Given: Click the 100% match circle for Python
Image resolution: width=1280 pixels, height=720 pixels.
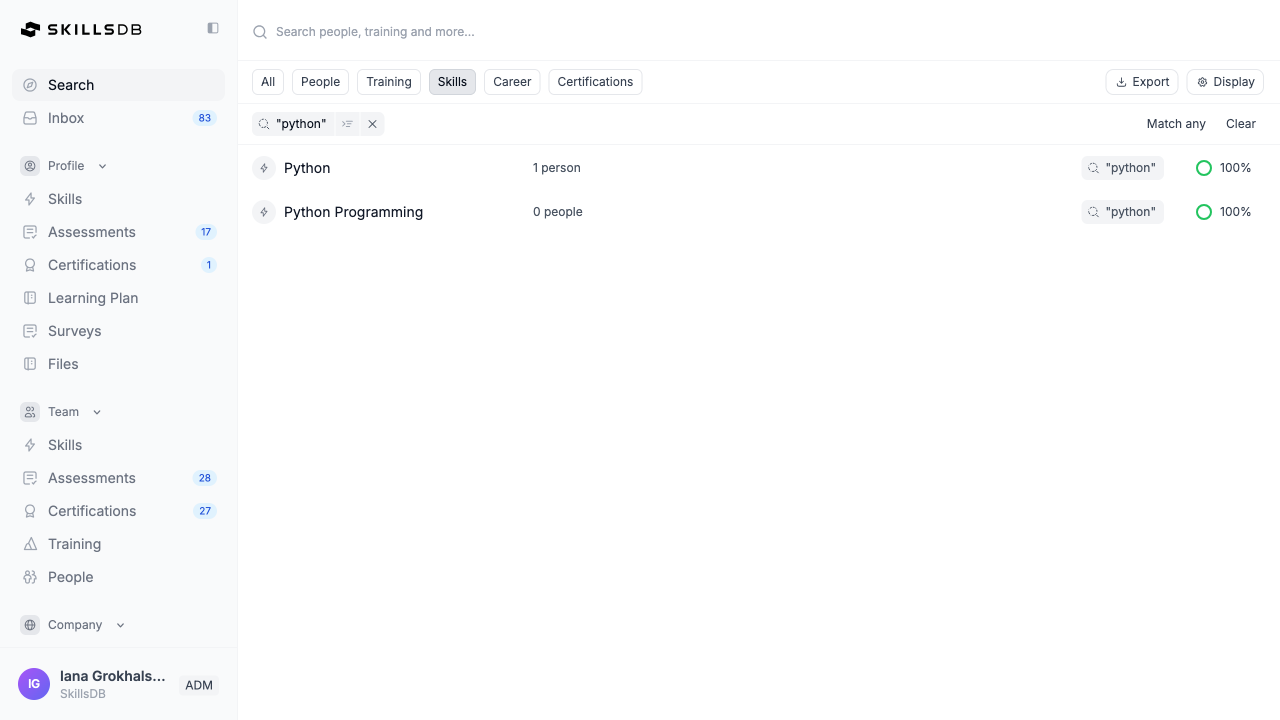Looking at the screenshot, I should coord(1203,168).
